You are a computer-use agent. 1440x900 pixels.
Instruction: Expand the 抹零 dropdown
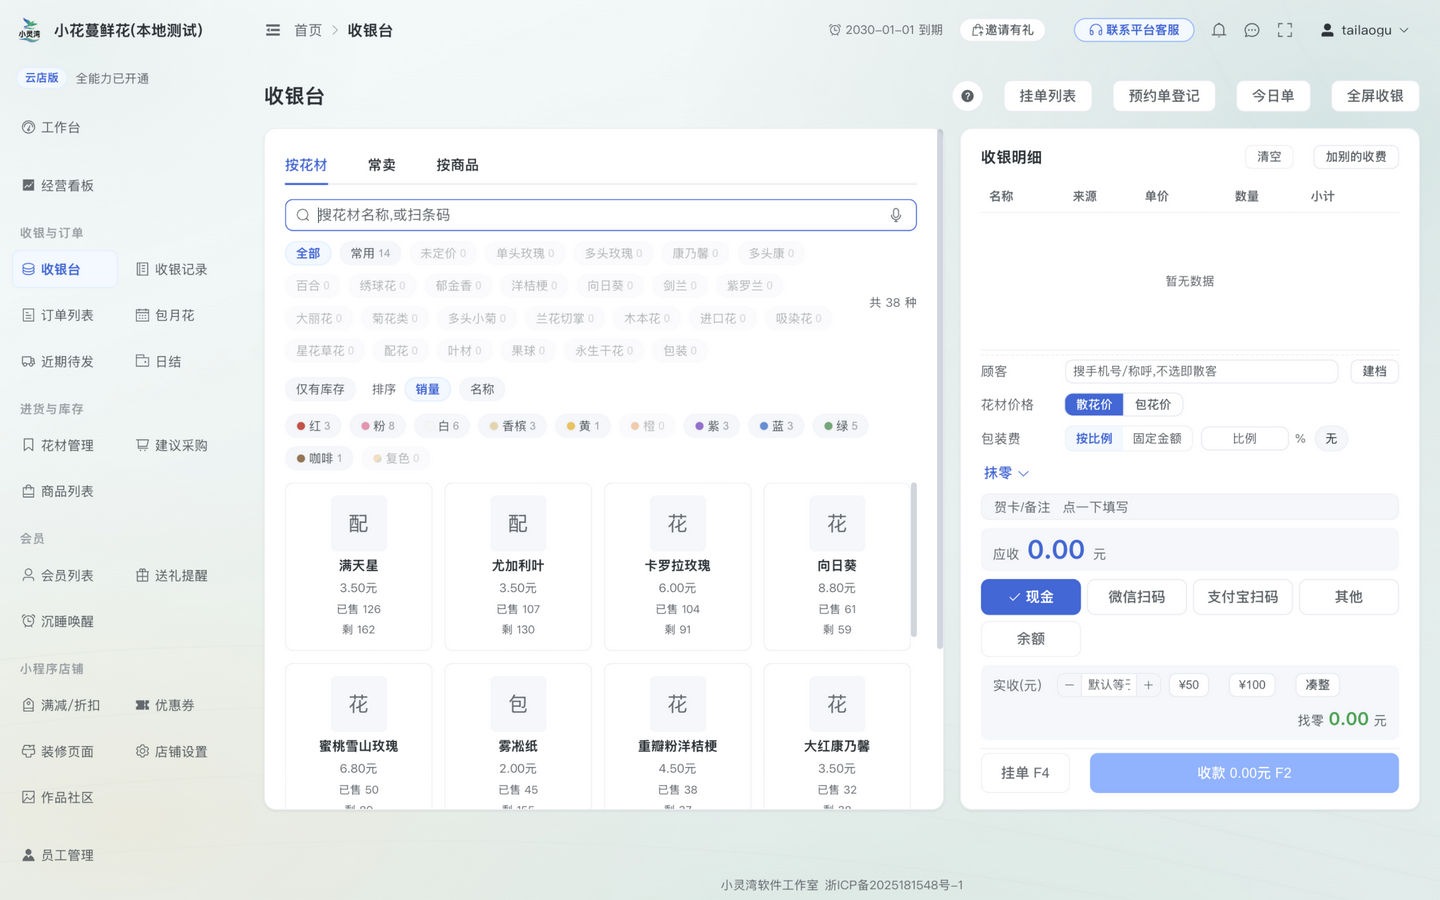point(1006,473)
